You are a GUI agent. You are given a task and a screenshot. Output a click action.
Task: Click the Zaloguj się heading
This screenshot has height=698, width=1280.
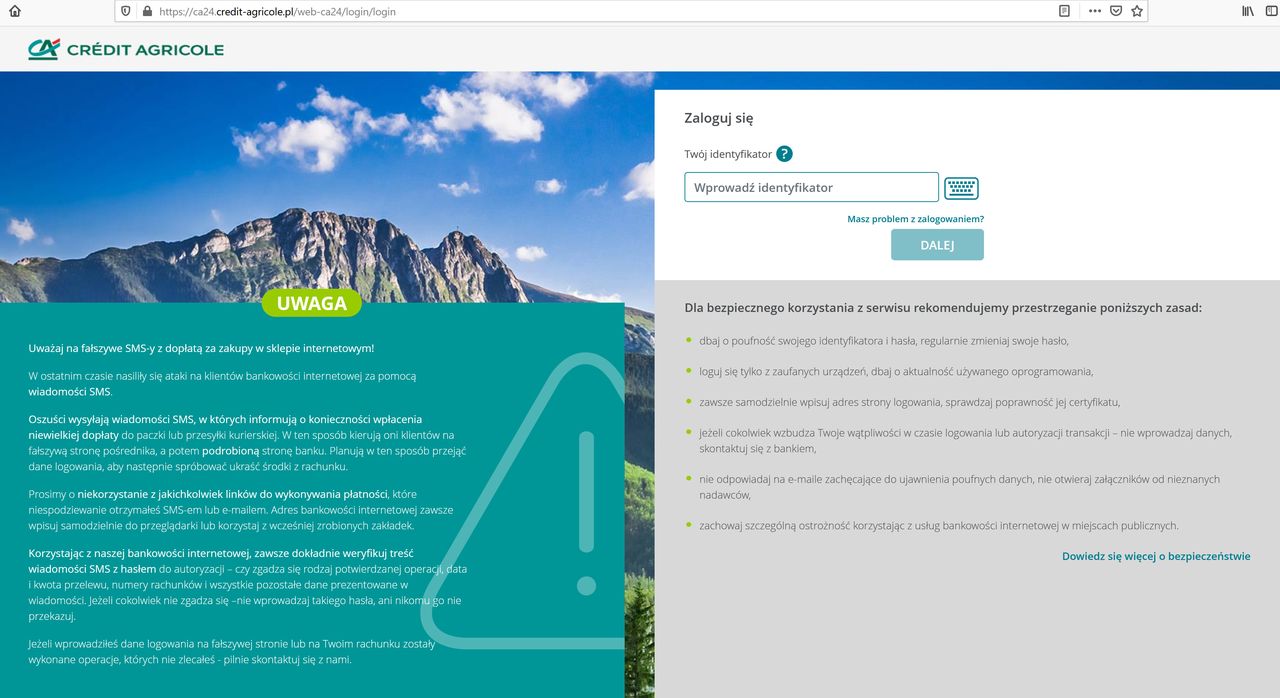click(718, 118)
